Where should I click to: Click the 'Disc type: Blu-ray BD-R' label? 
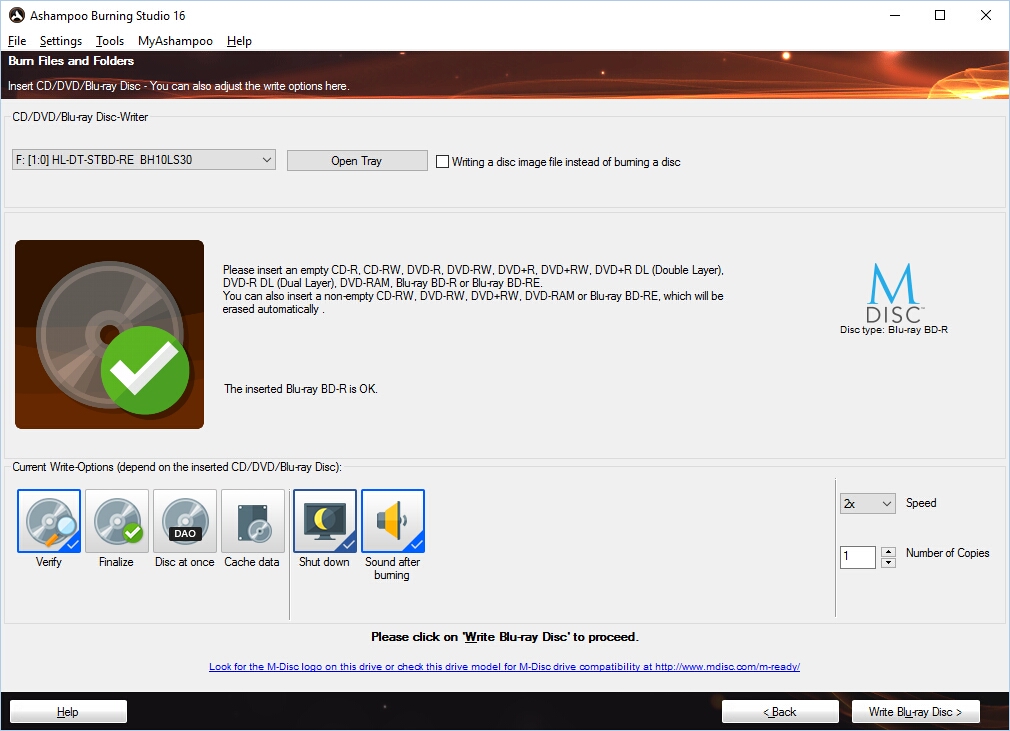pos(894,330)
